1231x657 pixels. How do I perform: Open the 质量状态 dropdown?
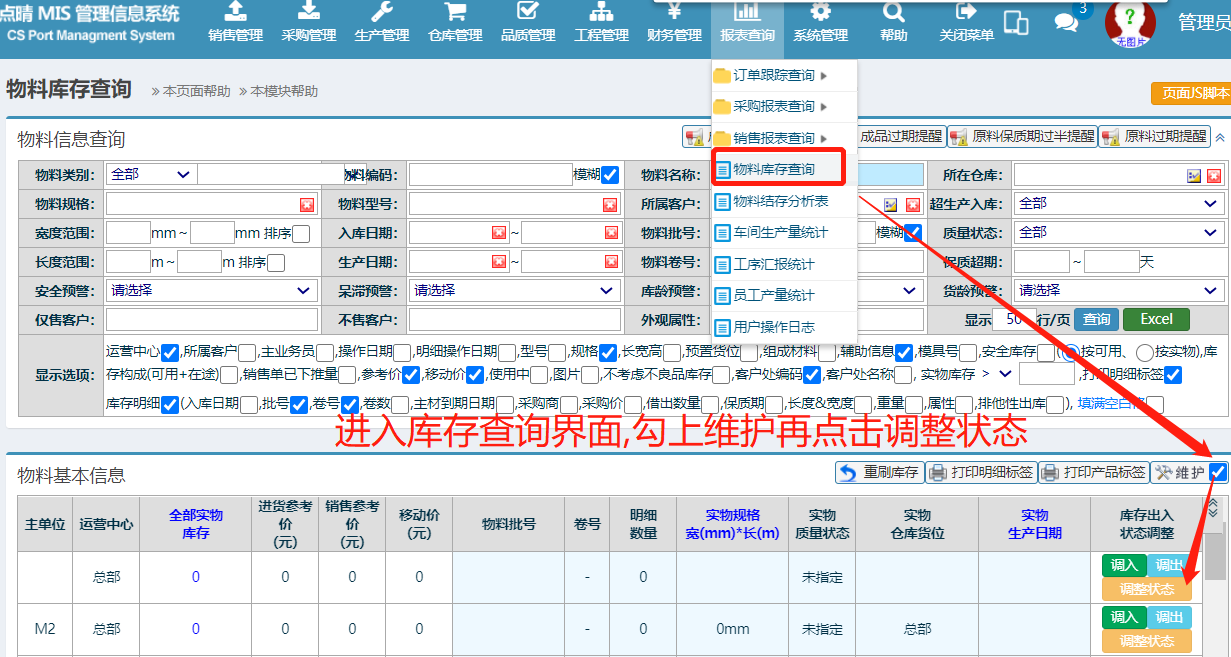(x=1117, y=232)
